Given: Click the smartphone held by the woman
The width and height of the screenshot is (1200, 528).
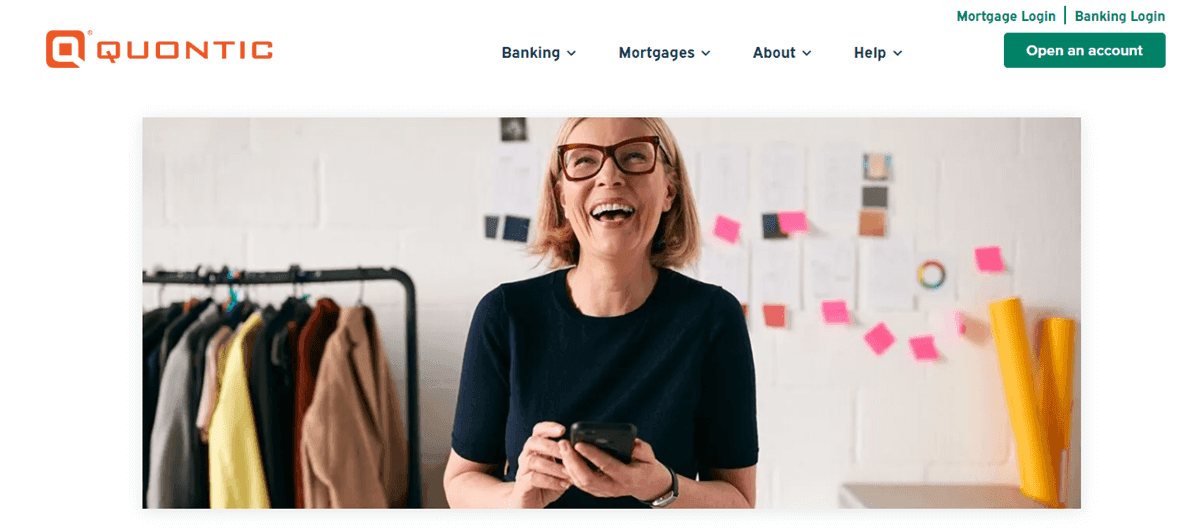Looking at the screenshot, I should pyautogui.click(x=602, y=443).
